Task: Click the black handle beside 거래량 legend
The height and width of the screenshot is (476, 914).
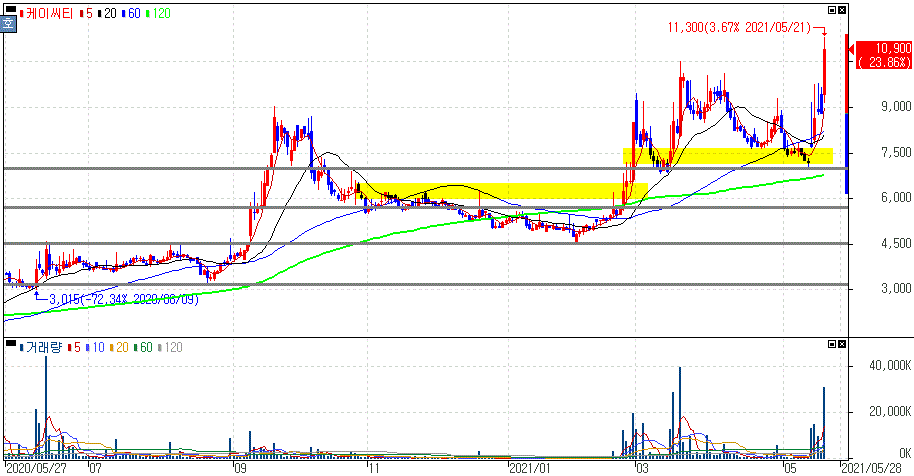Action: (10, 343)
